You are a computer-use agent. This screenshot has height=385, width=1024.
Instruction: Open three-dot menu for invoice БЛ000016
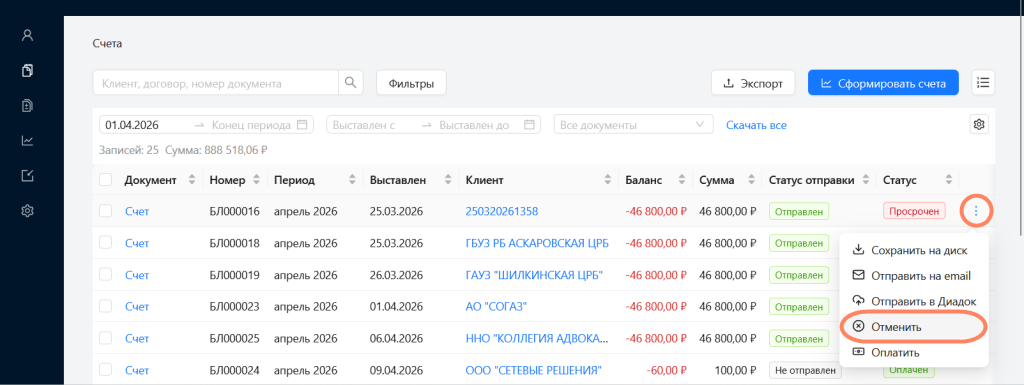(976, 211)
